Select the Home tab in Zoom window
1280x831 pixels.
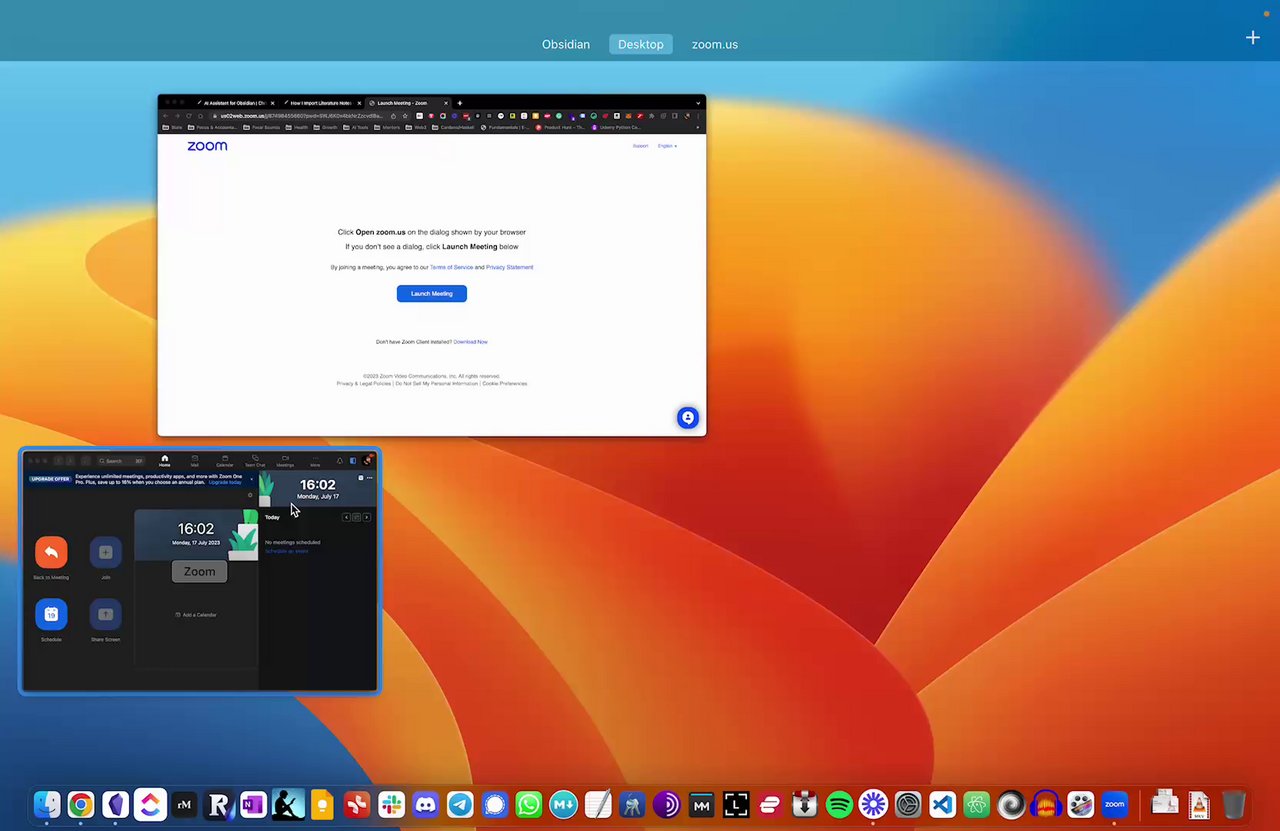[165, 461]
